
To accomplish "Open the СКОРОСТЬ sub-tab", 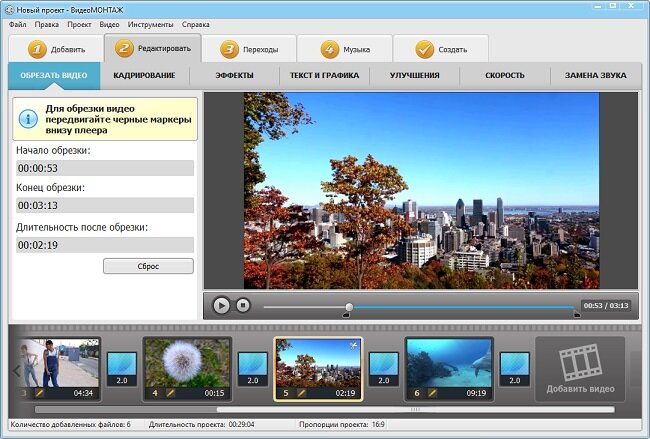I will tap(505, 75).
